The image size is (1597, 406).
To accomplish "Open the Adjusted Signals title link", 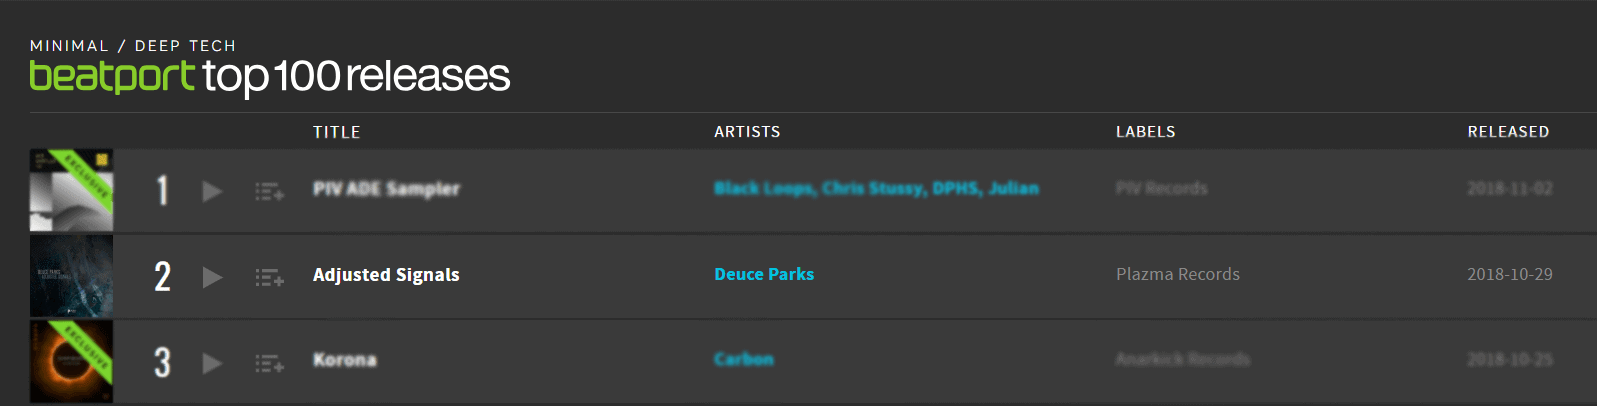I will point(386,275).
